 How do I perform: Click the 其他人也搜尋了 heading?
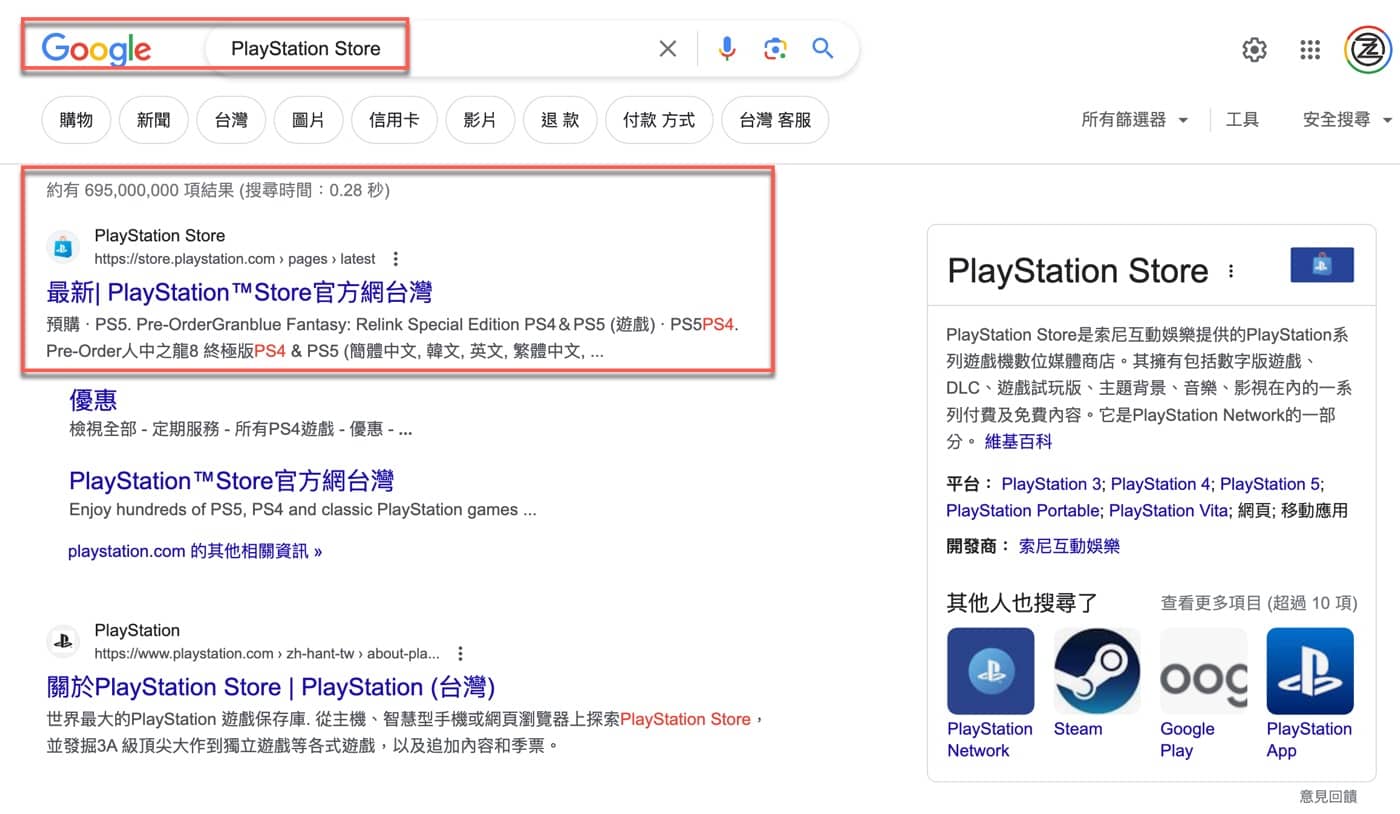(1022, 603)
